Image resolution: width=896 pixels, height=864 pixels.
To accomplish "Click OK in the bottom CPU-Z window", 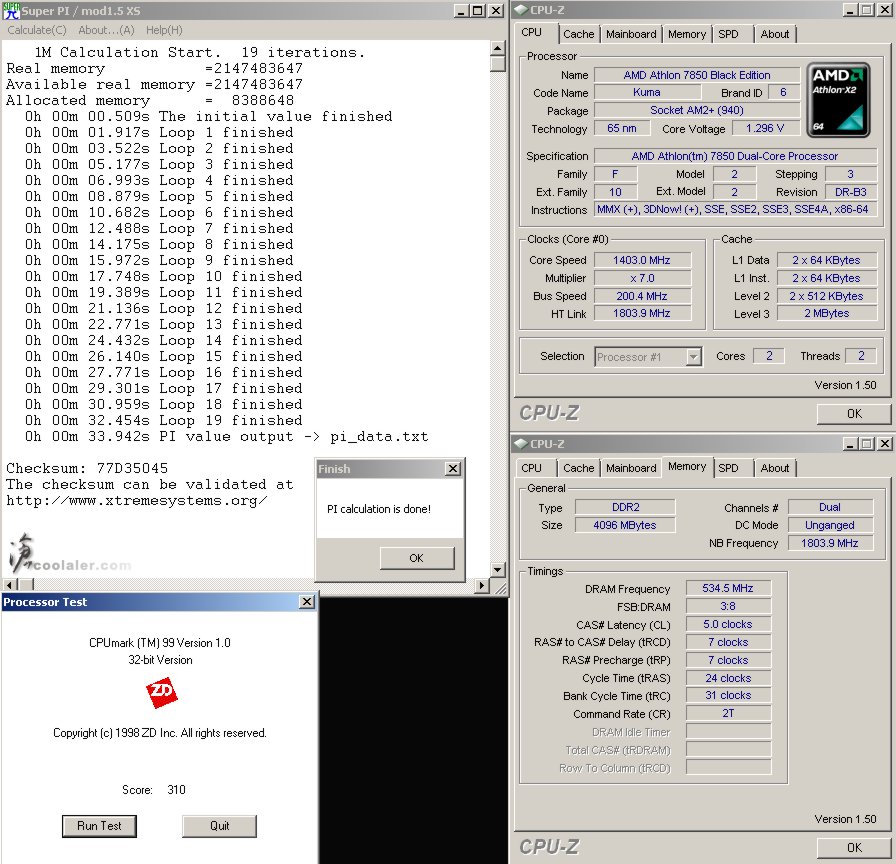I will coord(854,847).
